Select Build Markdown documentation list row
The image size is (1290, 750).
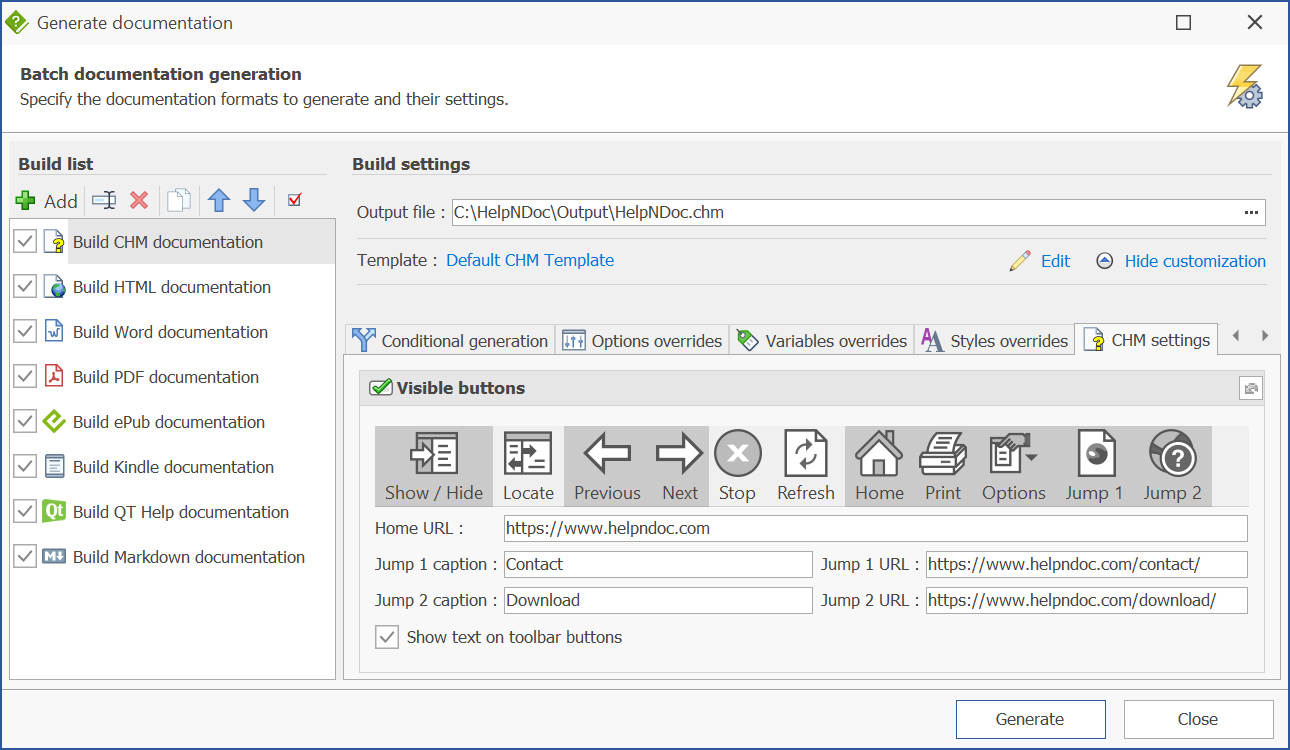[173, 557]
